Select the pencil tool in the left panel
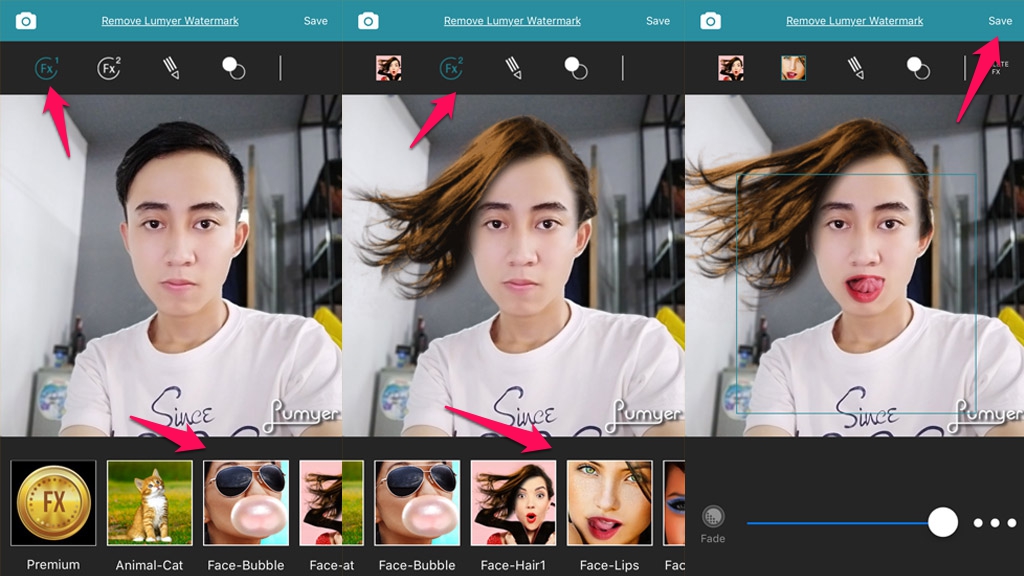This screenshot has height=576, width=1024. pos(170,68)
